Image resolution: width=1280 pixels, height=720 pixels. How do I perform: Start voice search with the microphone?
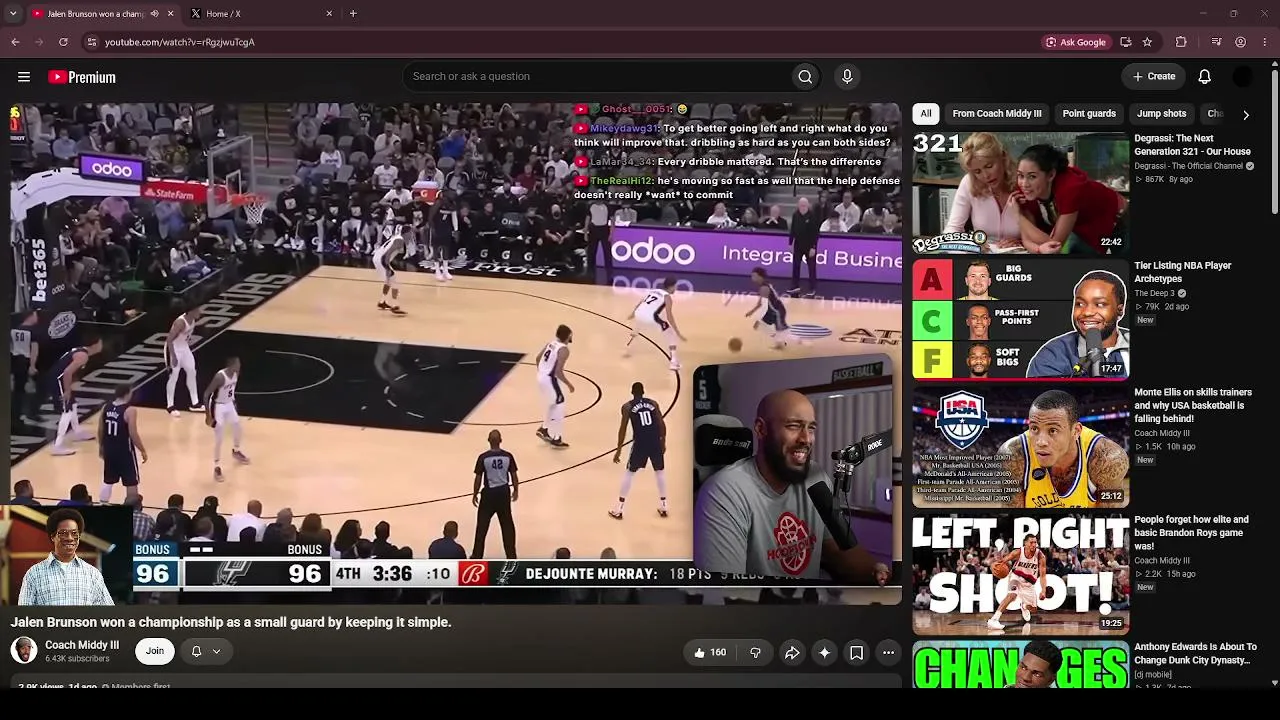click(847, 77)
